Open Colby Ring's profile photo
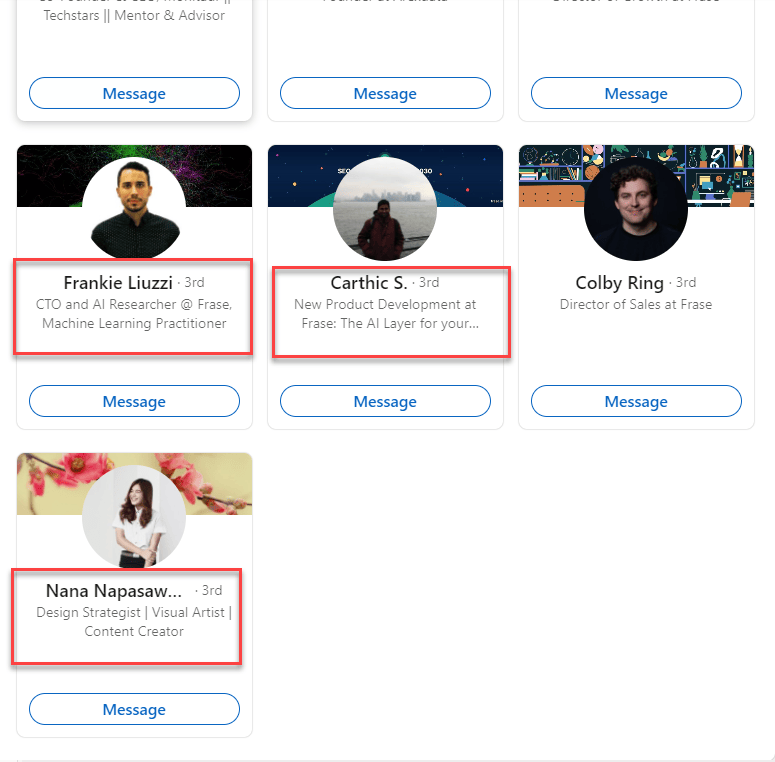 pos(636,209)
